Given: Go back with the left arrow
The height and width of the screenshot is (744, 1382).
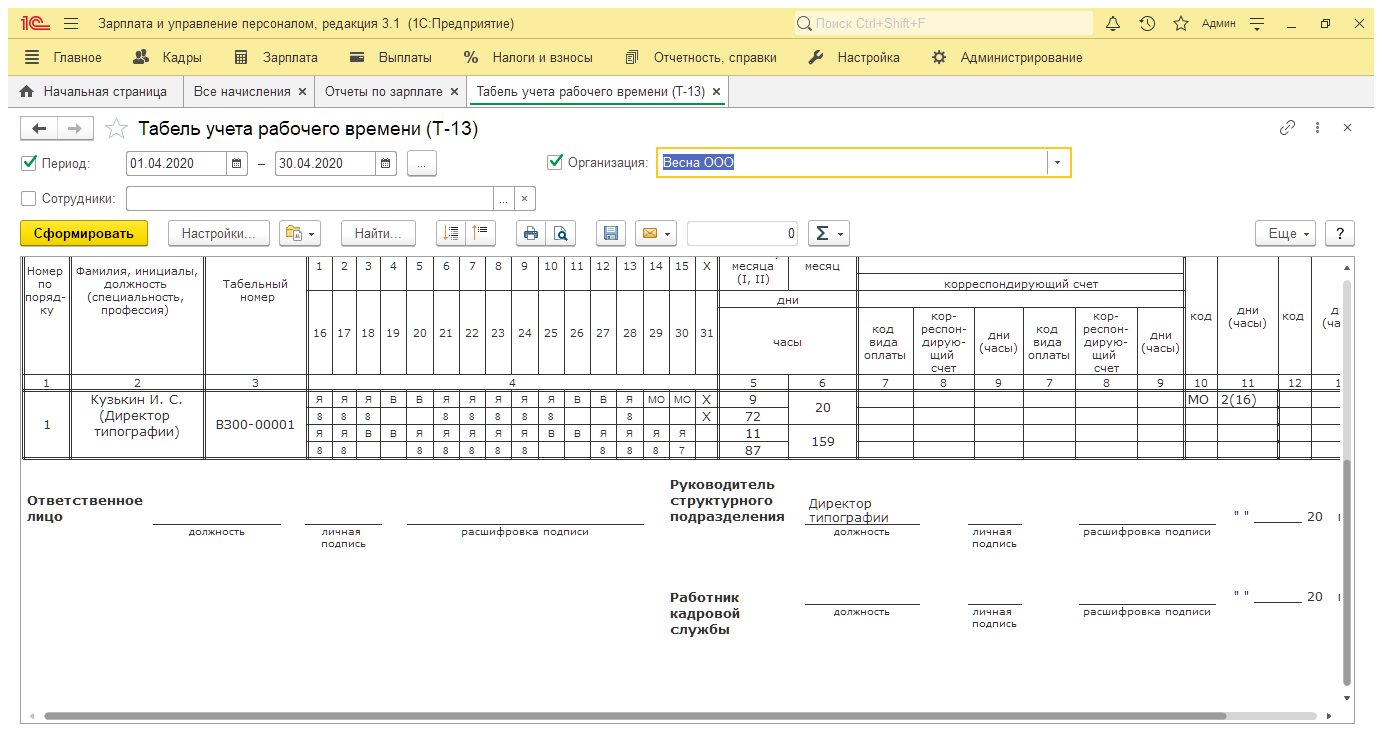Looking at the screenshot, I should coord(40,128).
